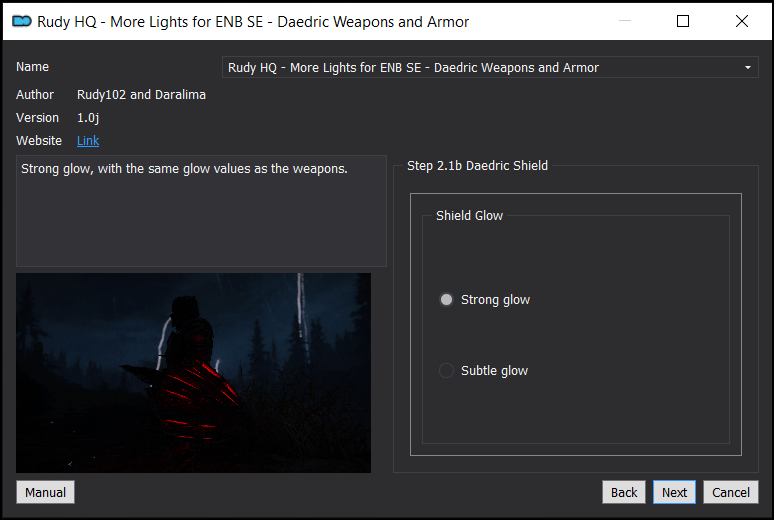This screenshot has width=774, height=520.
Task: Close the installer window
Action: [742, 21]
